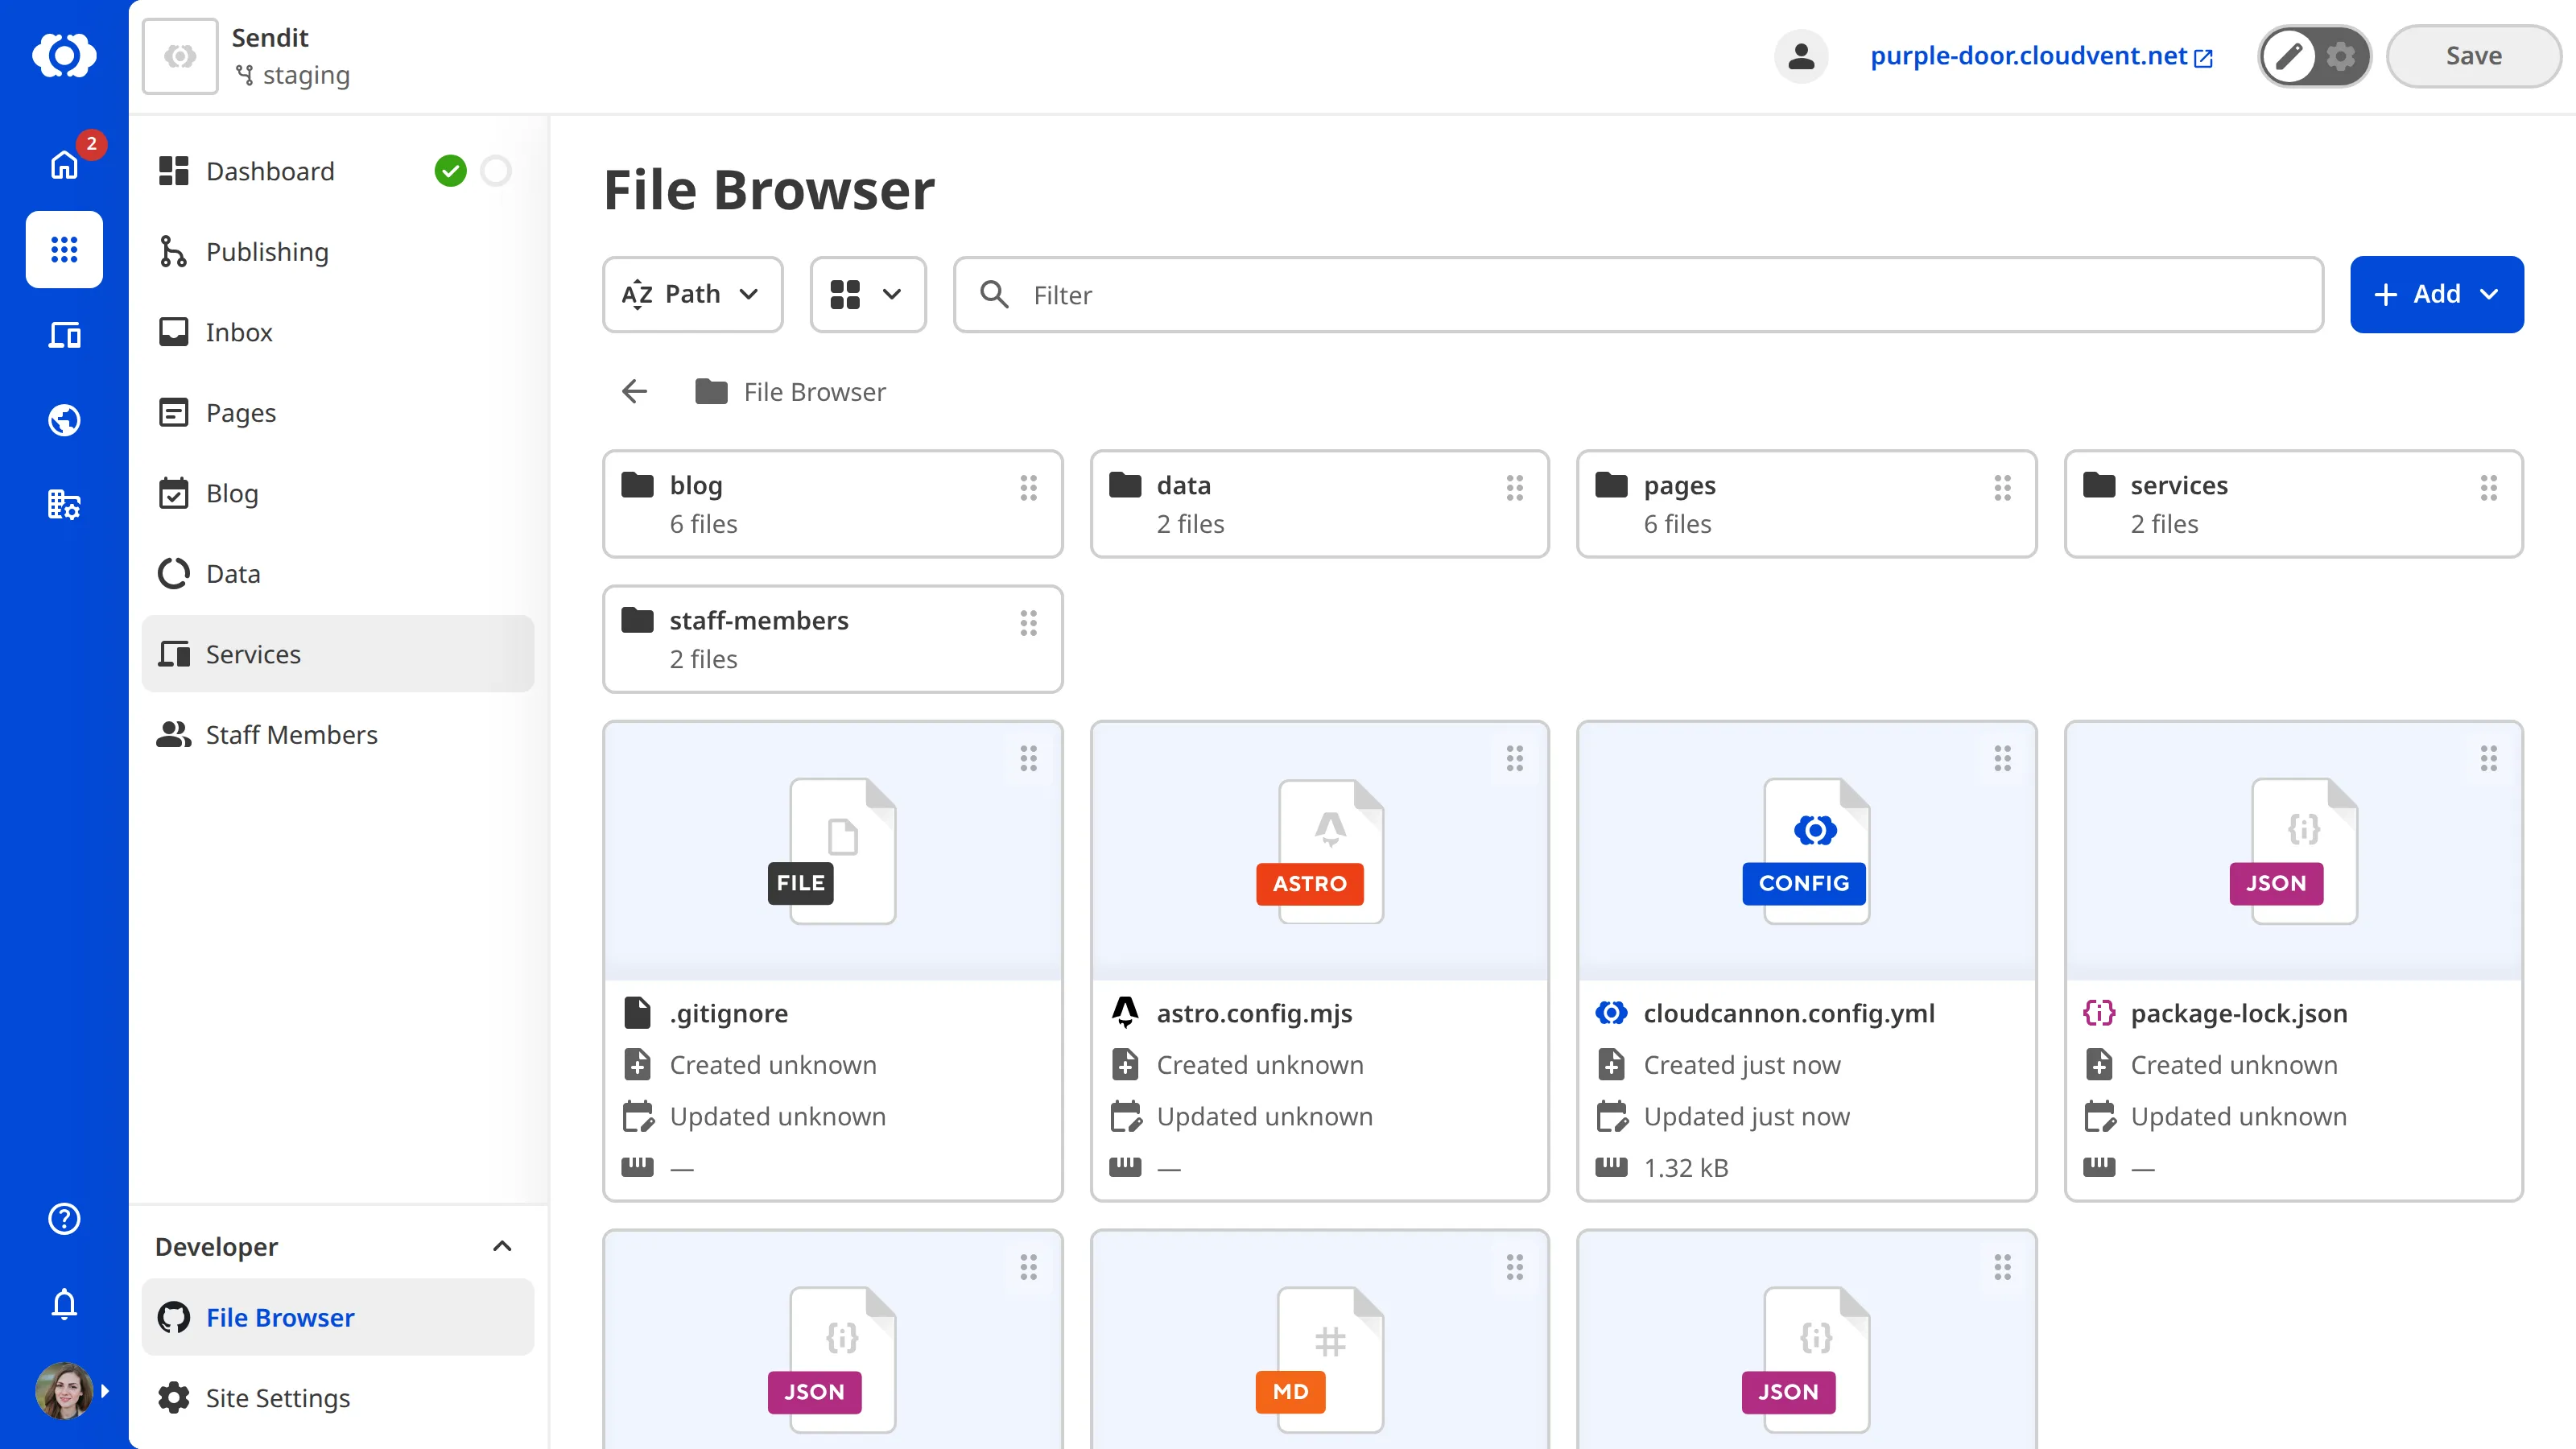Open the cloudcannon.config.yml CONFIG thumbnail
The height and width of the screenshot is (1449, 2576).
(x=1806, y=851)
